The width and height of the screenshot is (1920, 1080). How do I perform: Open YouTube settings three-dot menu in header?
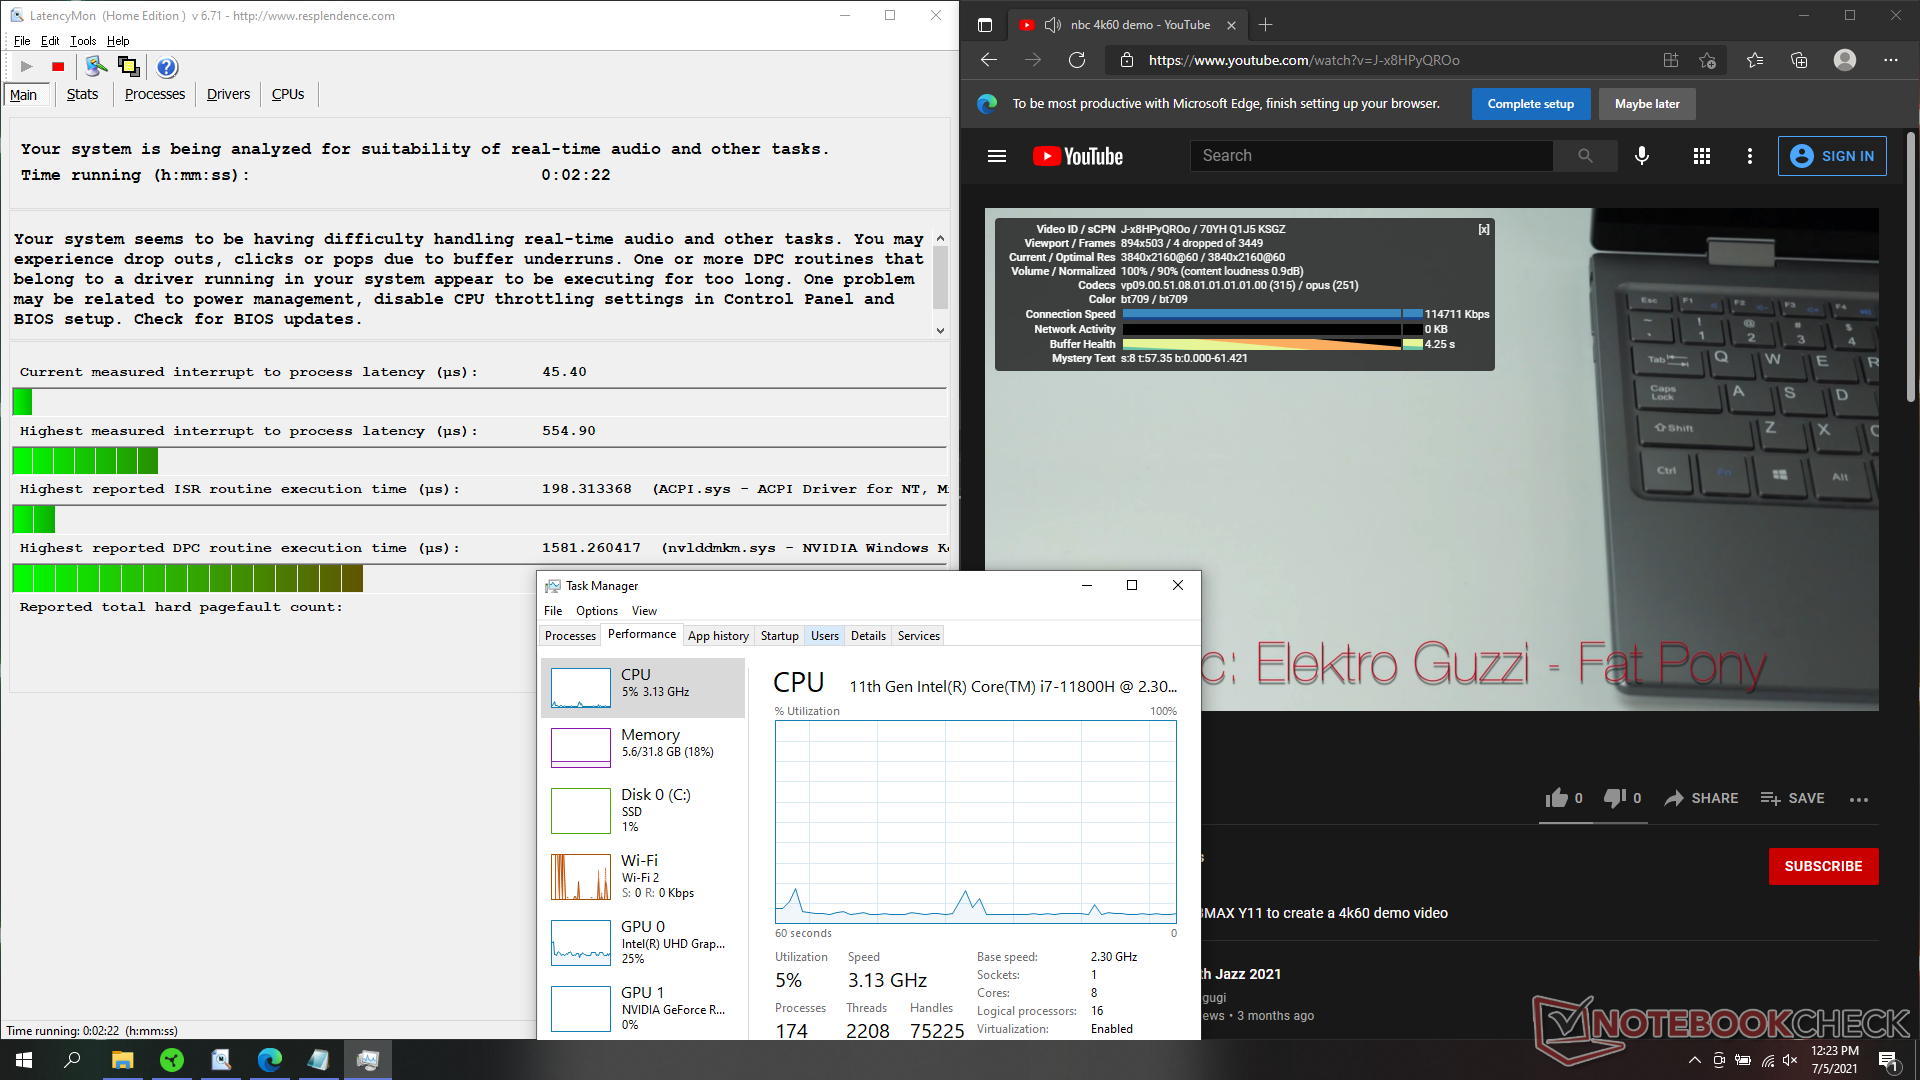click(1750, 156)
